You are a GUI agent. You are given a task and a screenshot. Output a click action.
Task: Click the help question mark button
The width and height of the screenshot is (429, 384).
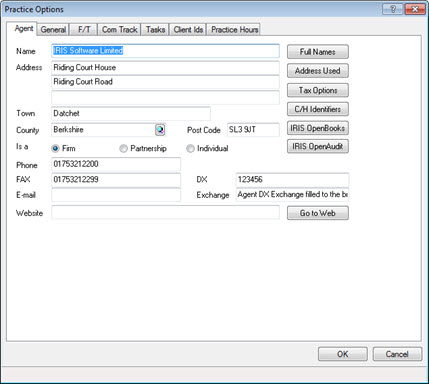392,9
